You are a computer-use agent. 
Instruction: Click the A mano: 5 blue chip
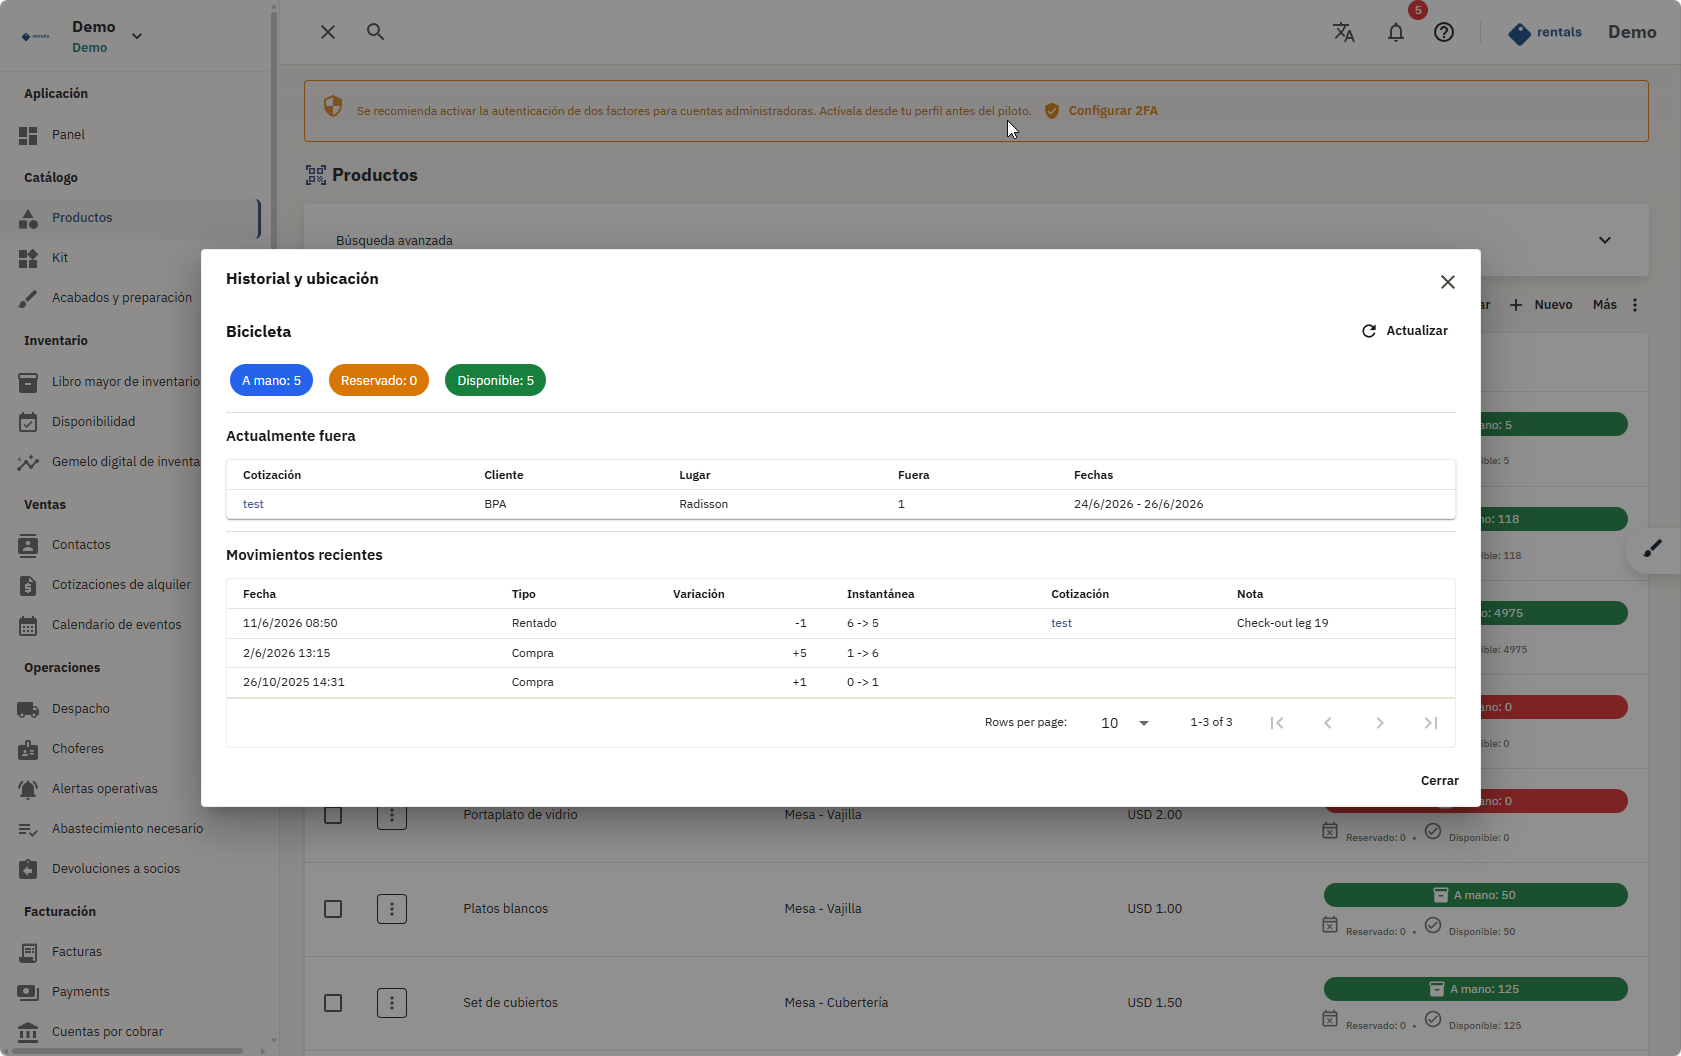[271, 380]
